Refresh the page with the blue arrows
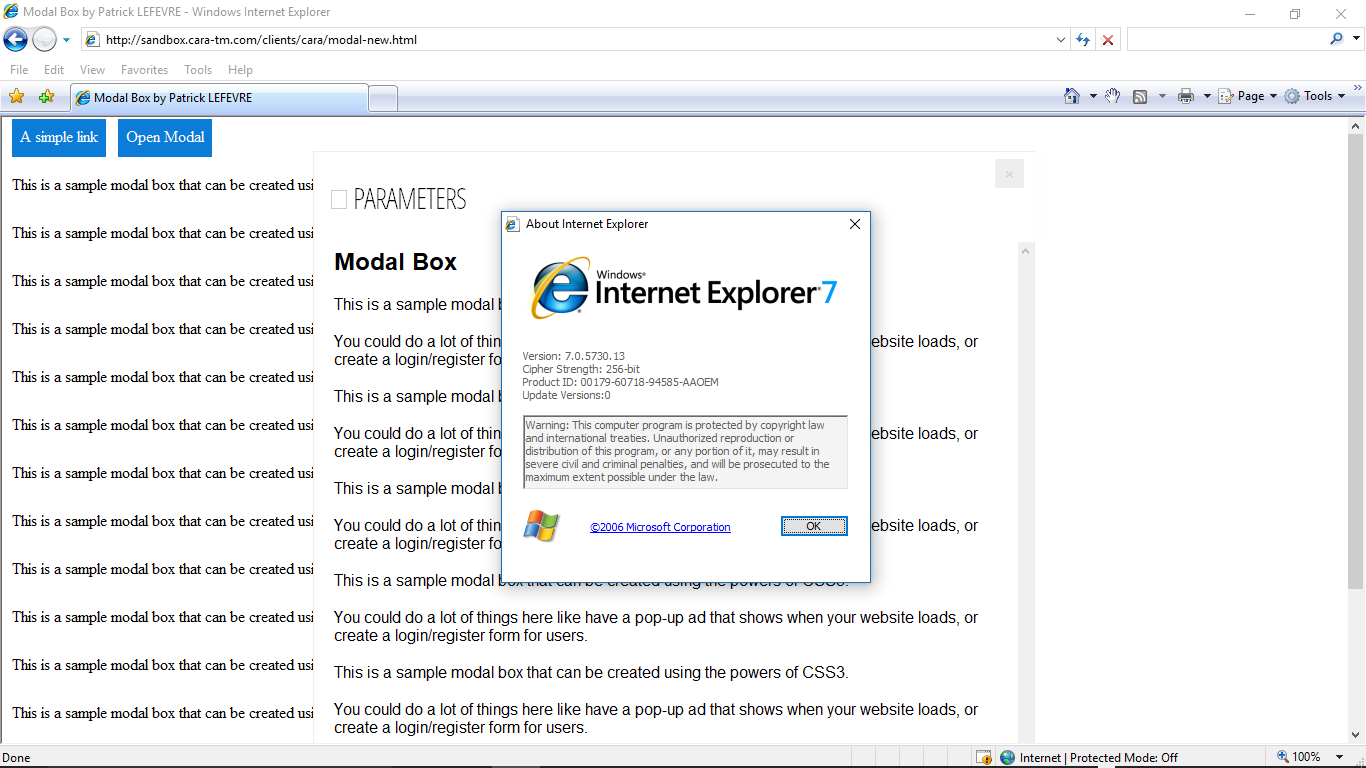1366x768 pixels. point(1083,40)
